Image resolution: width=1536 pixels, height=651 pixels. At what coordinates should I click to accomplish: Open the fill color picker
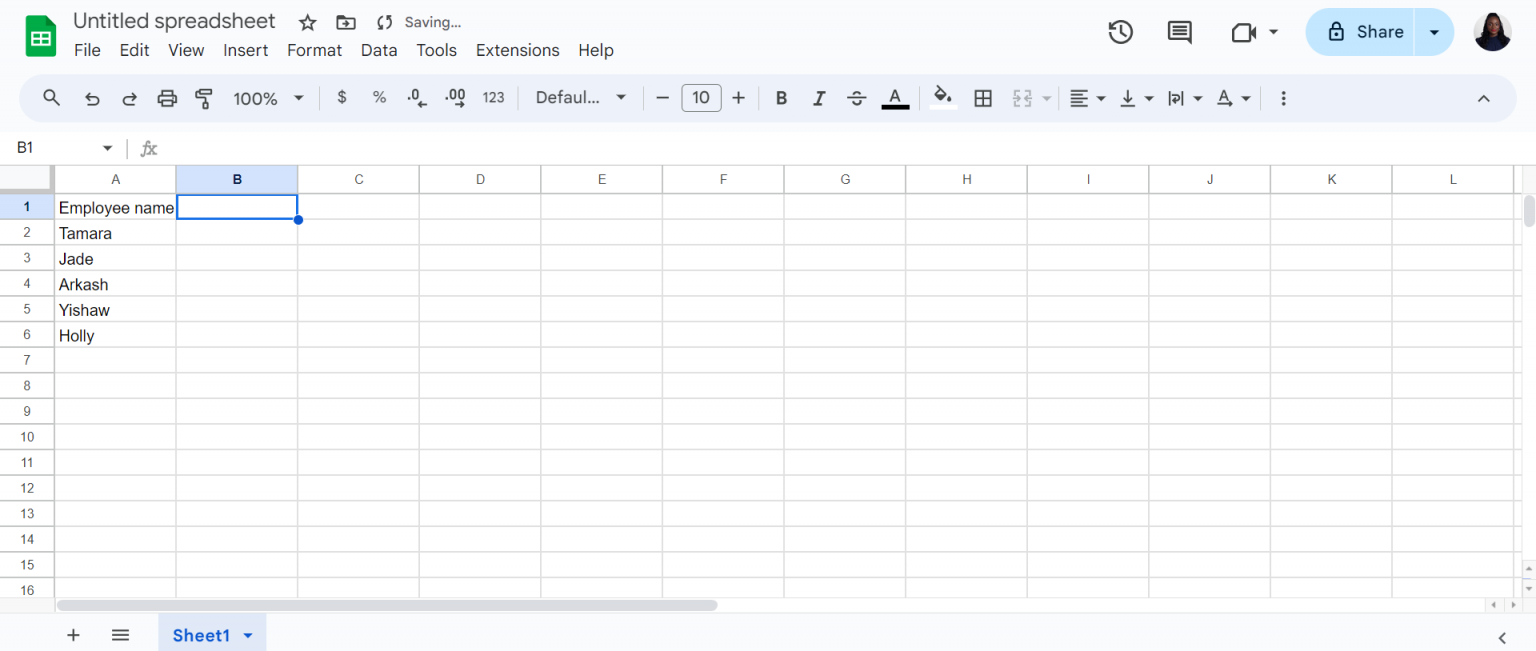coord(941,98)
